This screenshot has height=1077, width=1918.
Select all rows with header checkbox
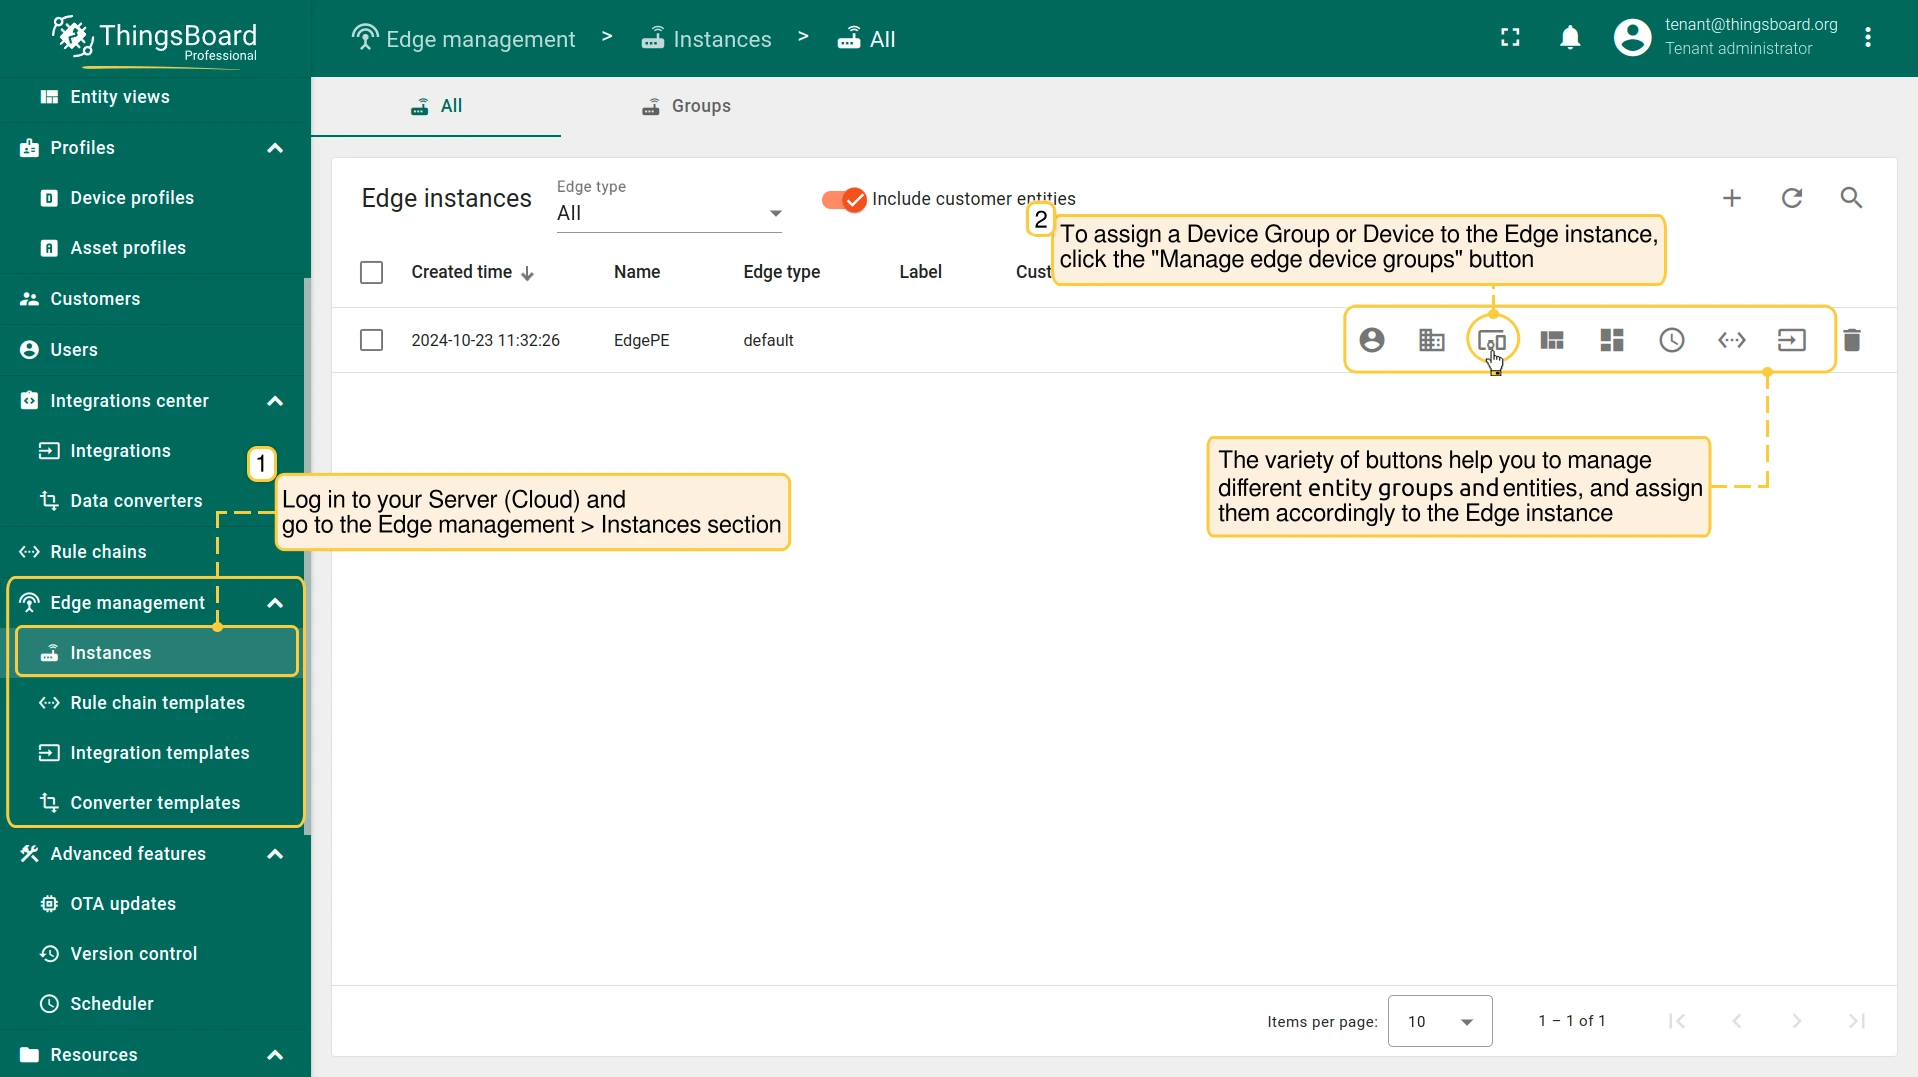[371, 272]
